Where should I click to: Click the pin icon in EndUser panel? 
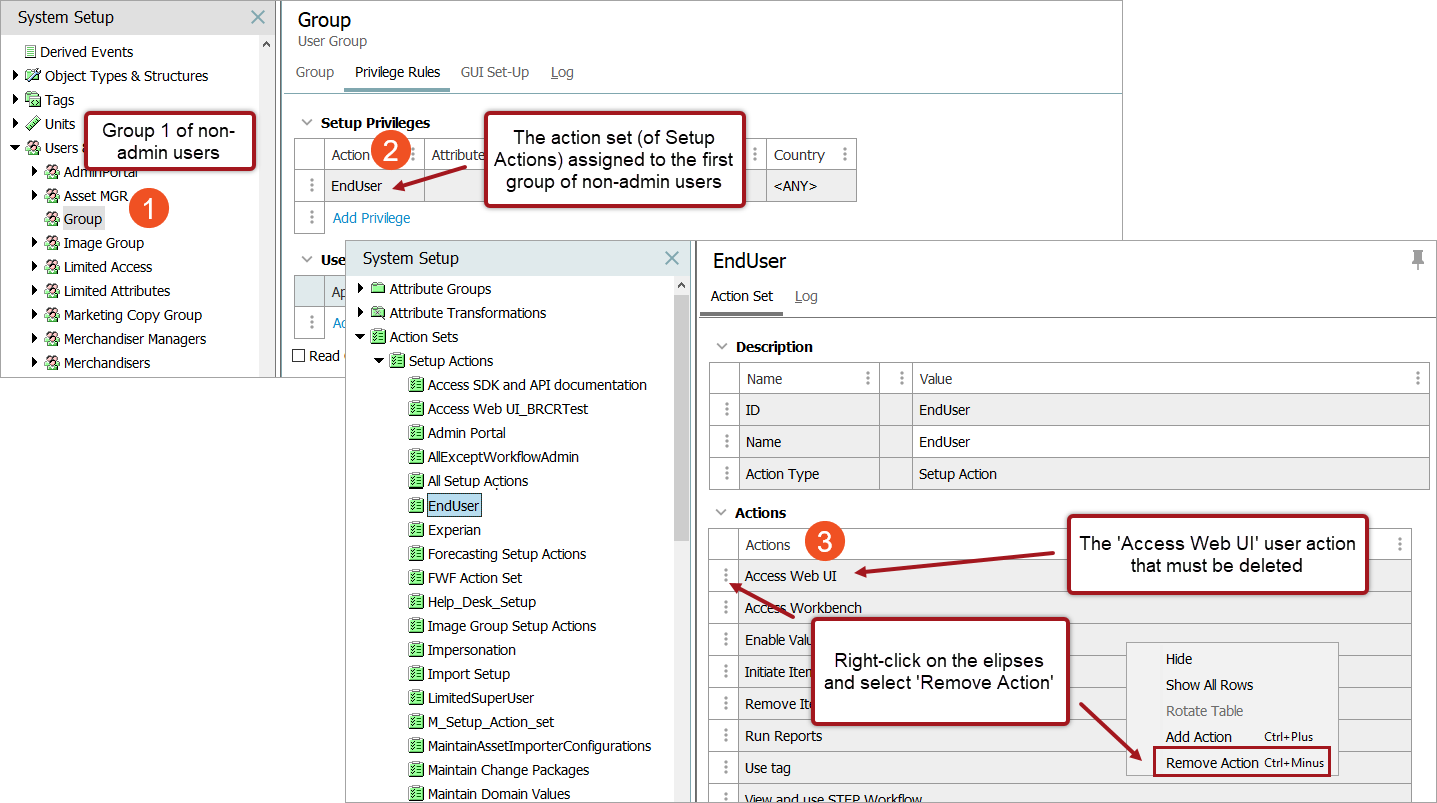coord(1417,260)
